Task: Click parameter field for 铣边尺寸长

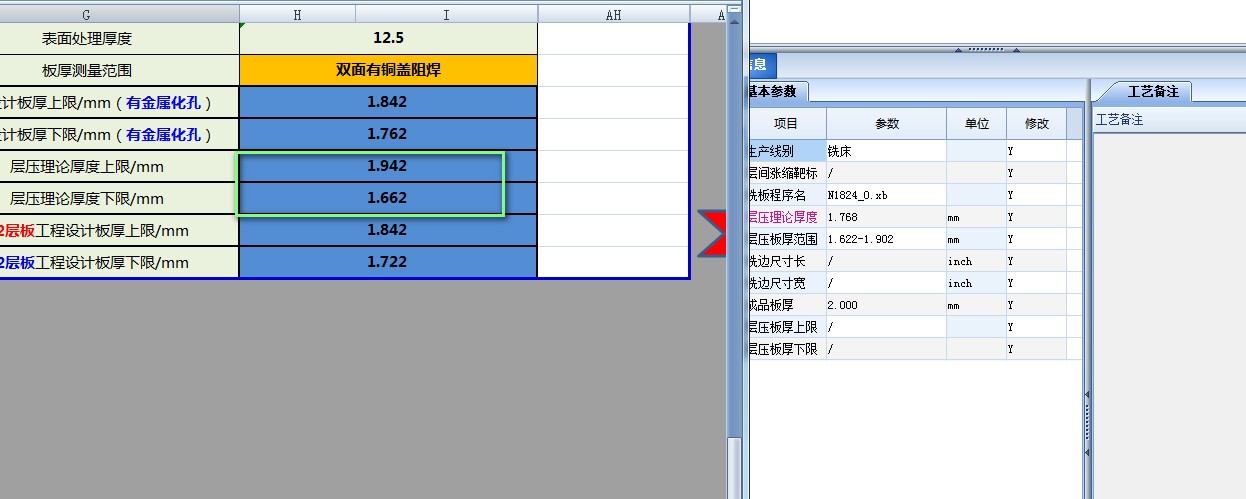Action: point(886,261)
